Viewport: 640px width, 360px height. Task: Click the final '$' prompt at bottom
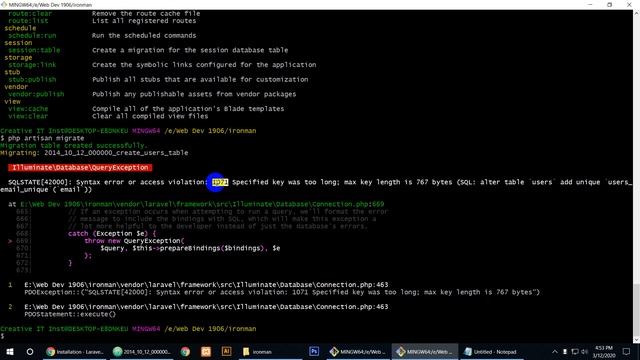pyautogui.click(x=2, y=336)
